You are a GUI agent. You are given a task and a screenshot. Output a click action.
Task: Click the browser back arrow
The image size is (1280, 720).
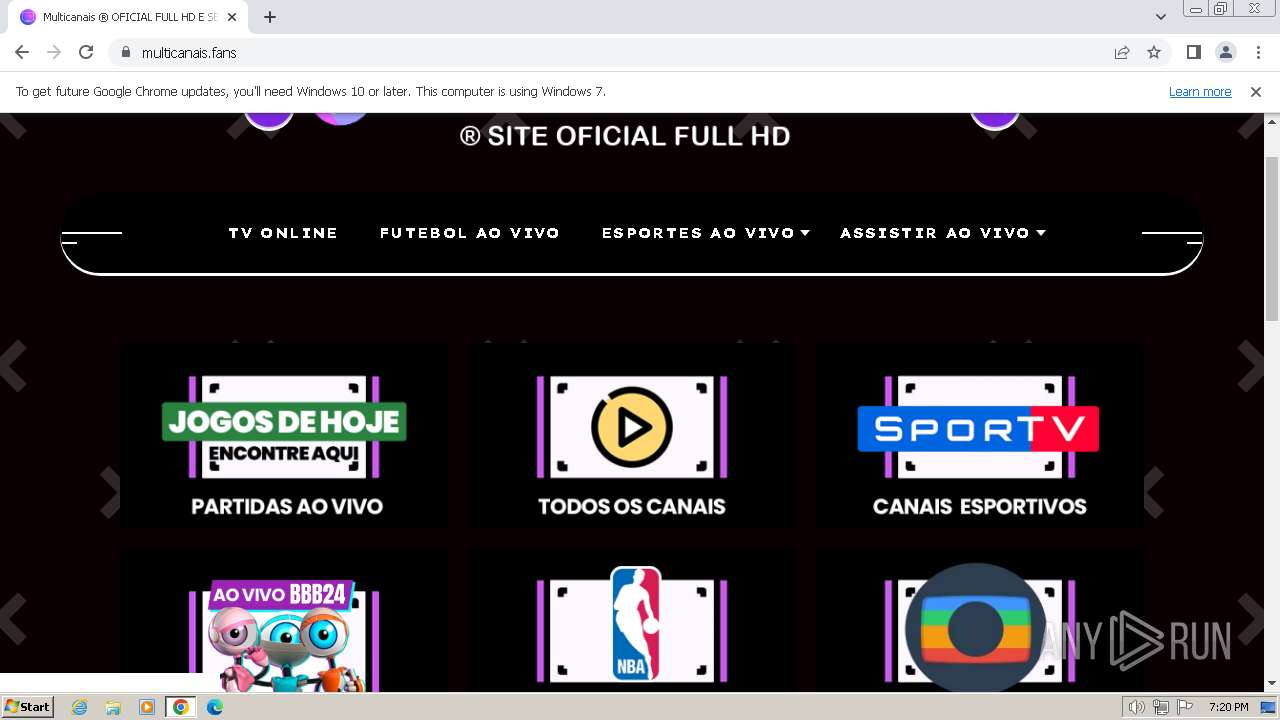[x=22, y=52]
